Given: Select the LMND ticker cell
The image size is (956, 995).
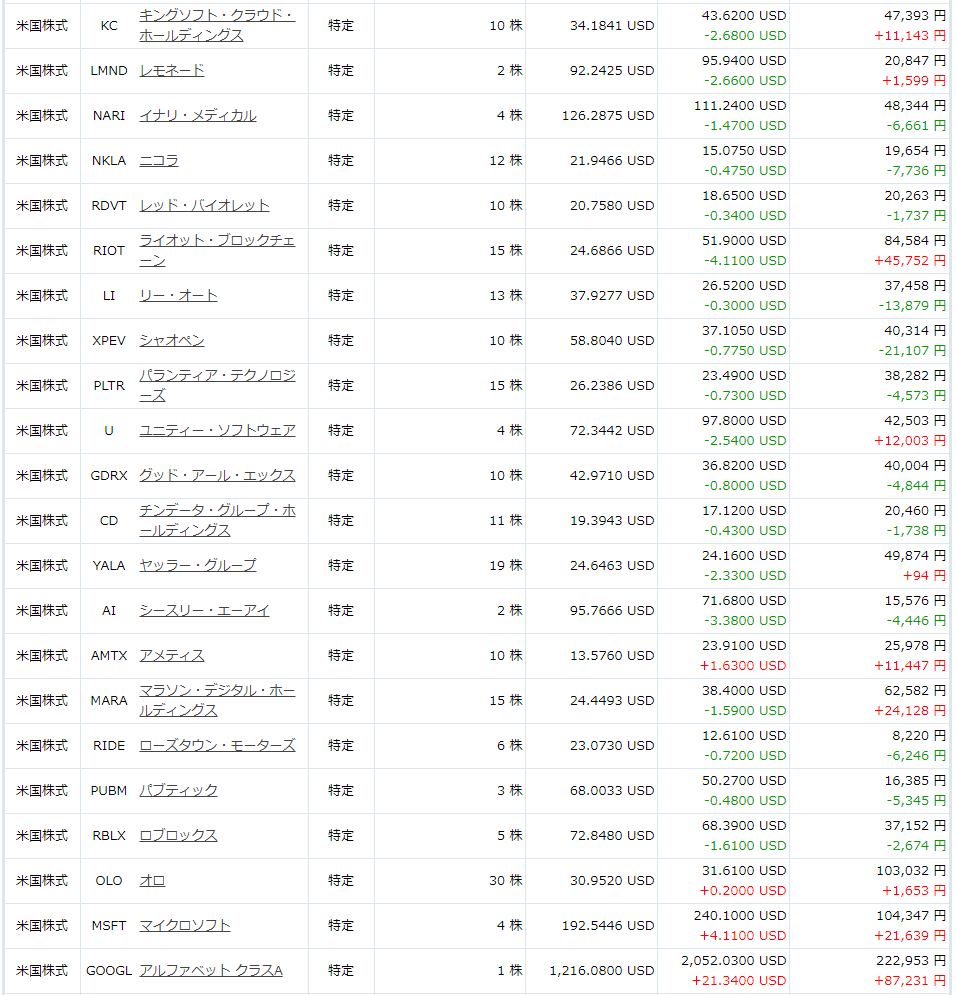Looking at the screenshot, I should coord(109,71).
